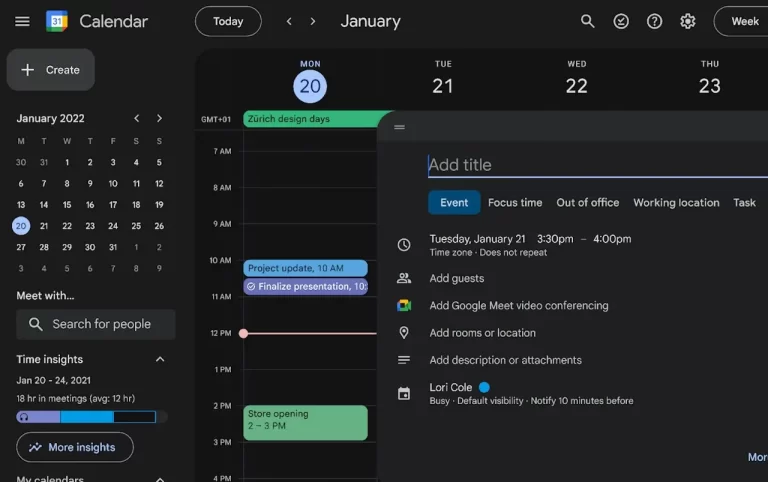Open the settings gear menu
The width and height of the screenshot is (768, 482).
pos(687,21)
